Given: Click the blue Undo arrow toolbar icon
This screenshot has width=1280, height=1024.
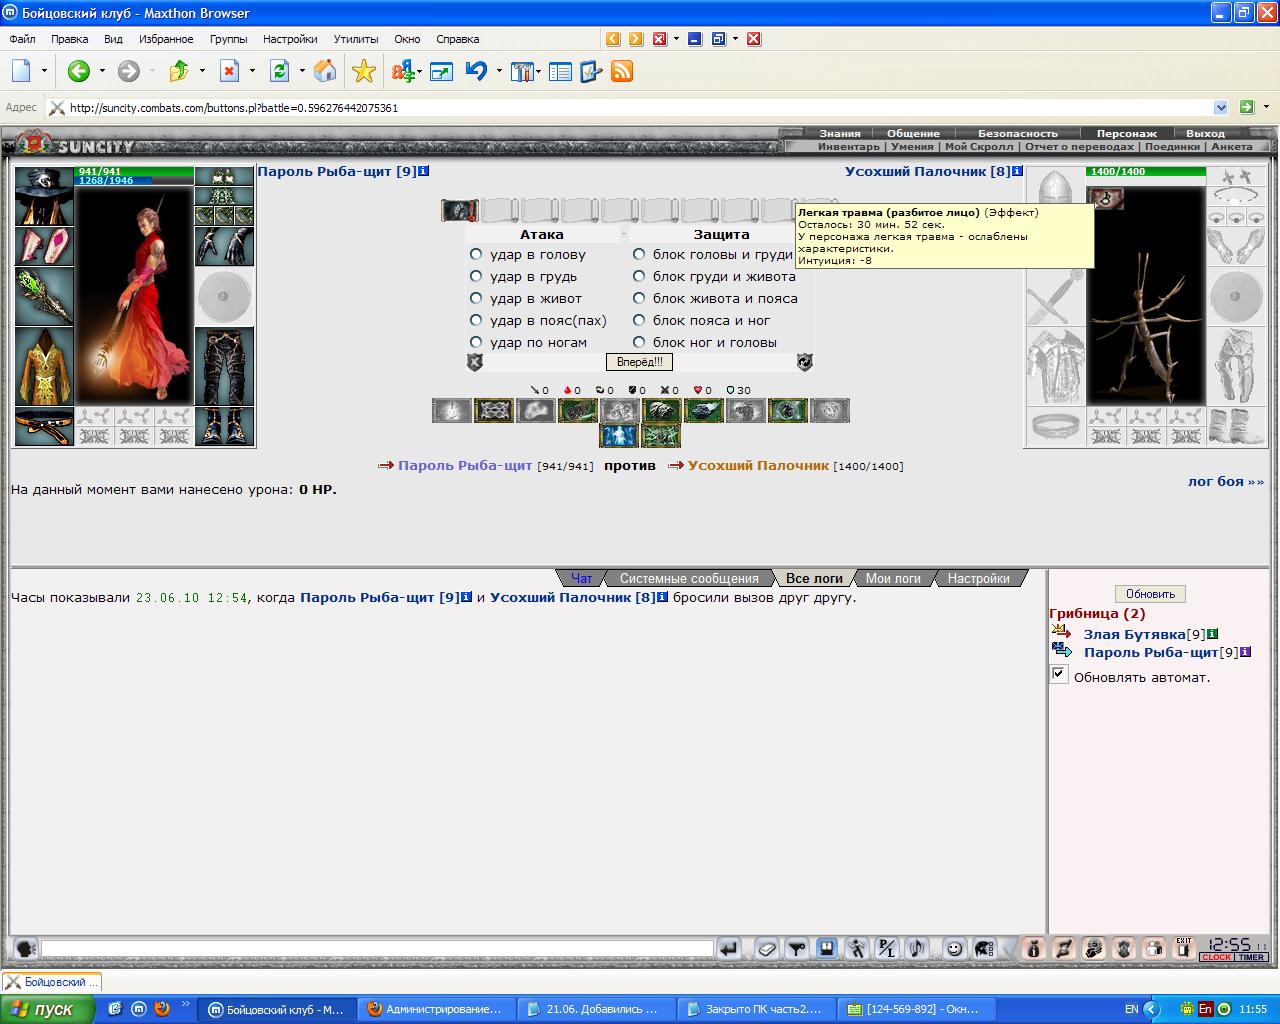Looking at the screenshot, I should [476, 71].
